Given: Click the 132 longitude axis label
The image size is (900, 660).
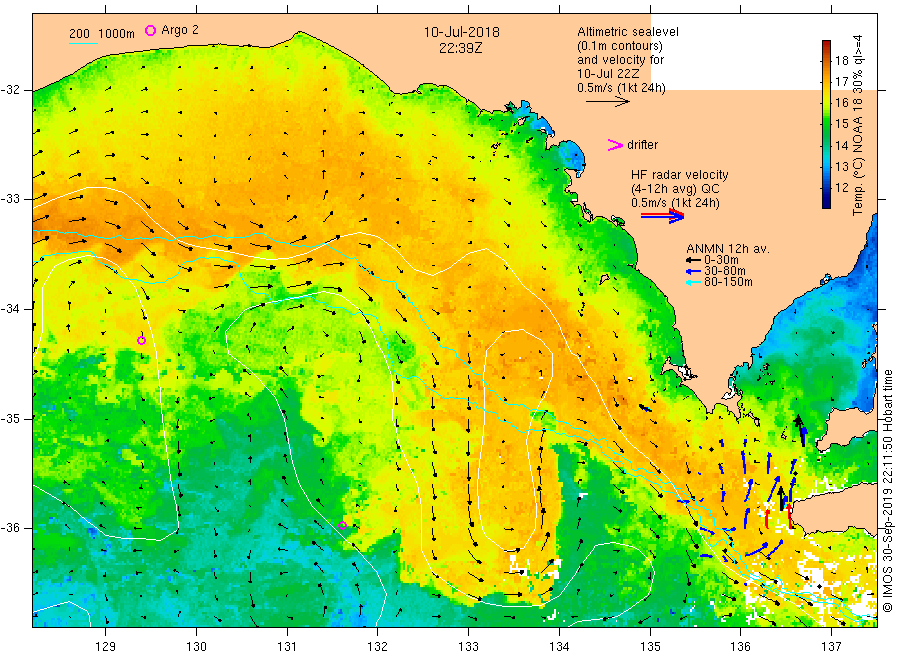Looking at the screenshot, I should coord(378,647).
